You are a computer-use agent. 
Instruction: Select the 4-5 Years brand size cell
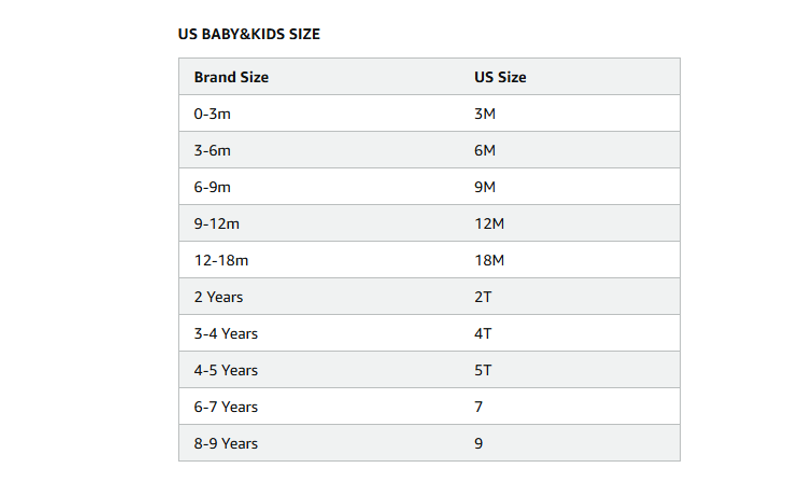click(x=225, y=370)
